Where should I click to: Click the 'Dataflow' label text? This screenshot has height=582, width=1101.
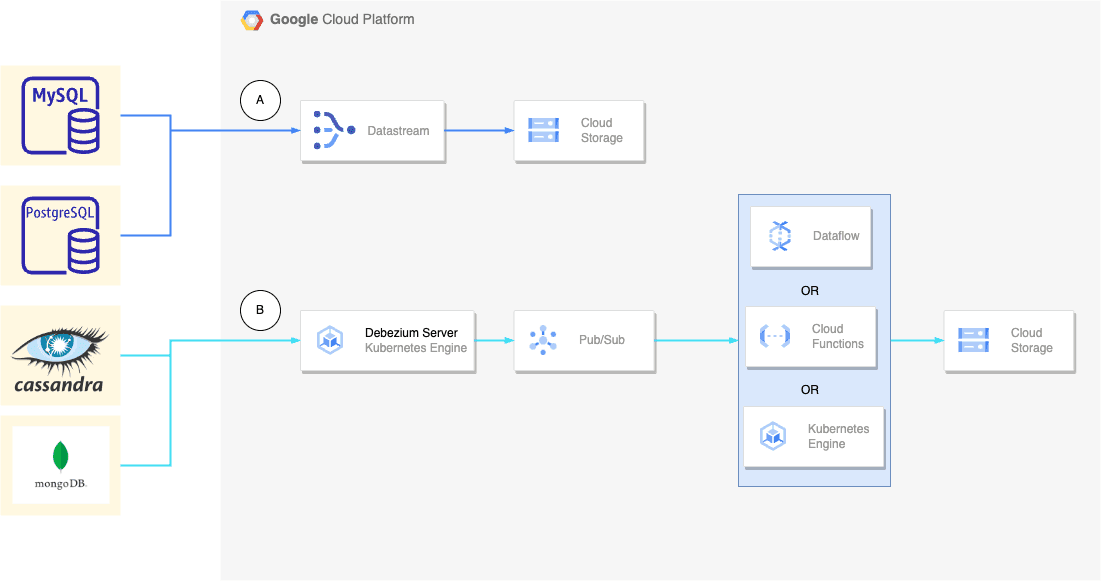(836, 236)
